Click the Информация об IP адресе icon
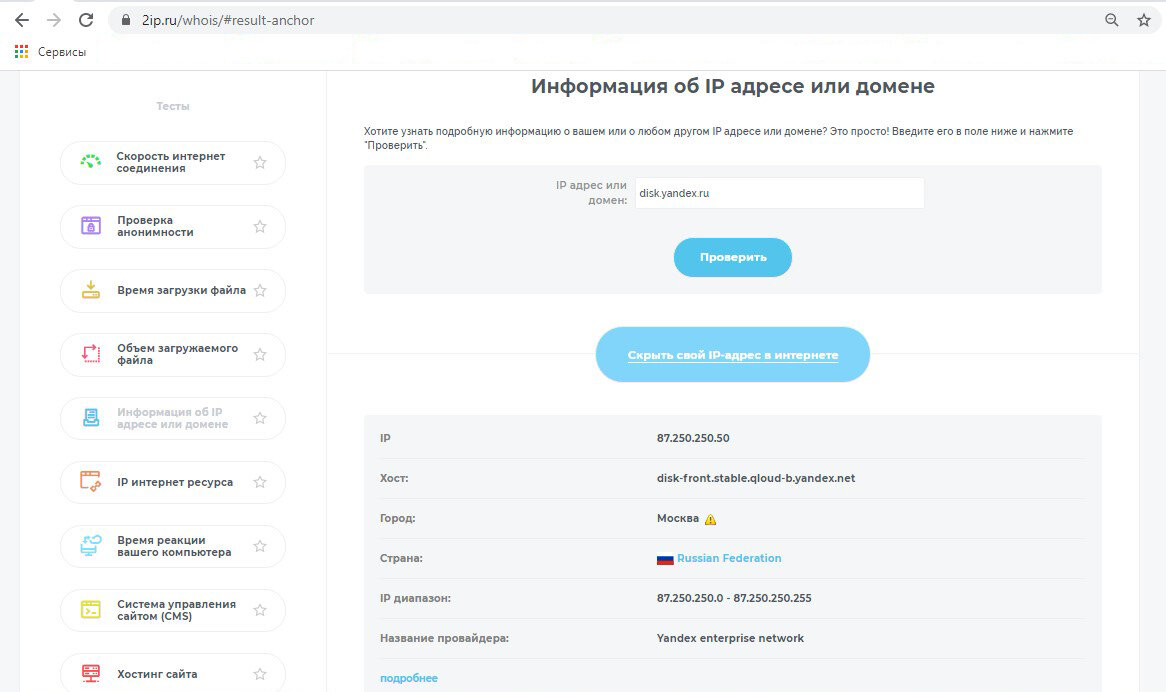Viewport: 1166px width, 692px height. tap(91, 418)
